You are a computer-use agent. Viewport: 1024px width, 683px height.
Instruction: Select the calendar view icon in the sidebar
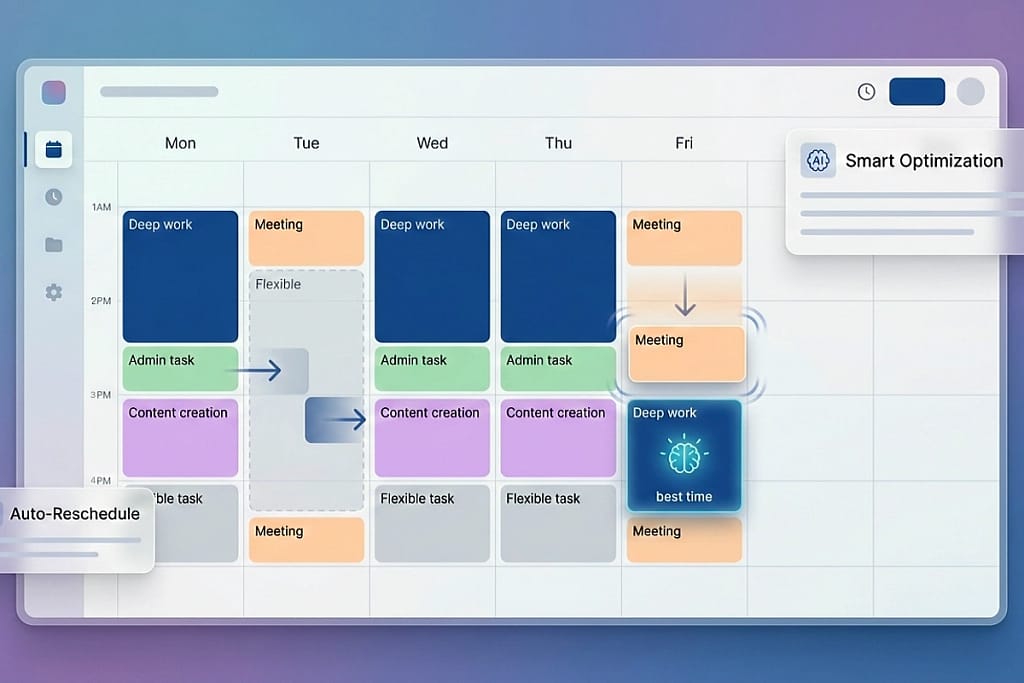[53, 149]
